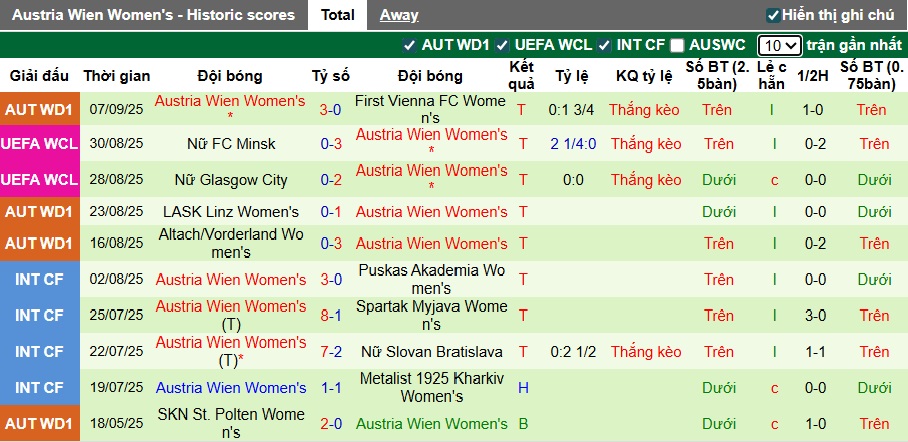Open Metalist 1925 Kharkiv Women's link

click(x=430, y=388)
